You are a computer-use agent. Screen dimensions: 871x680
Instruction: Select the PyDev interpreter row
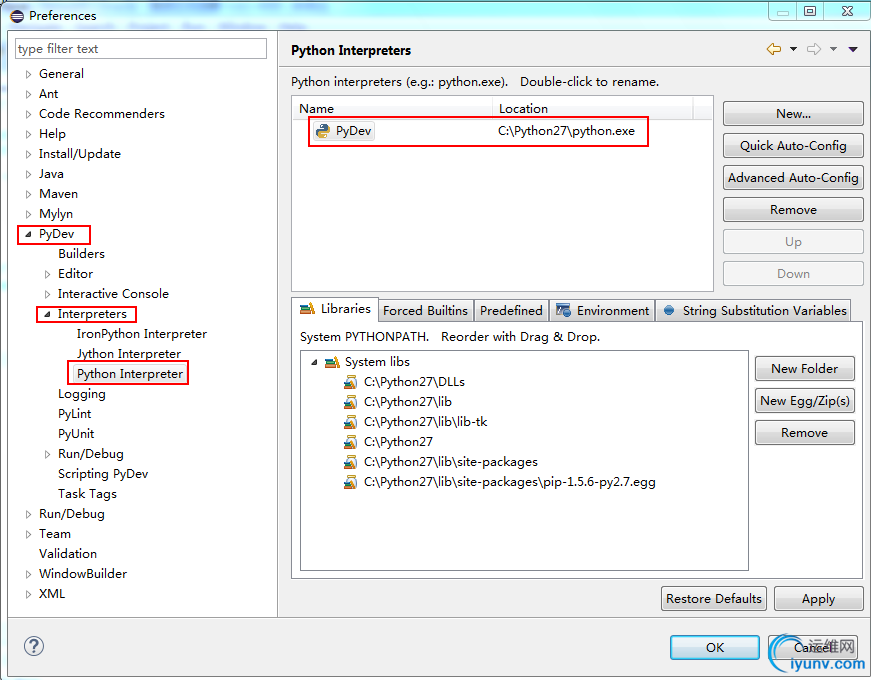tap(502, 131)
